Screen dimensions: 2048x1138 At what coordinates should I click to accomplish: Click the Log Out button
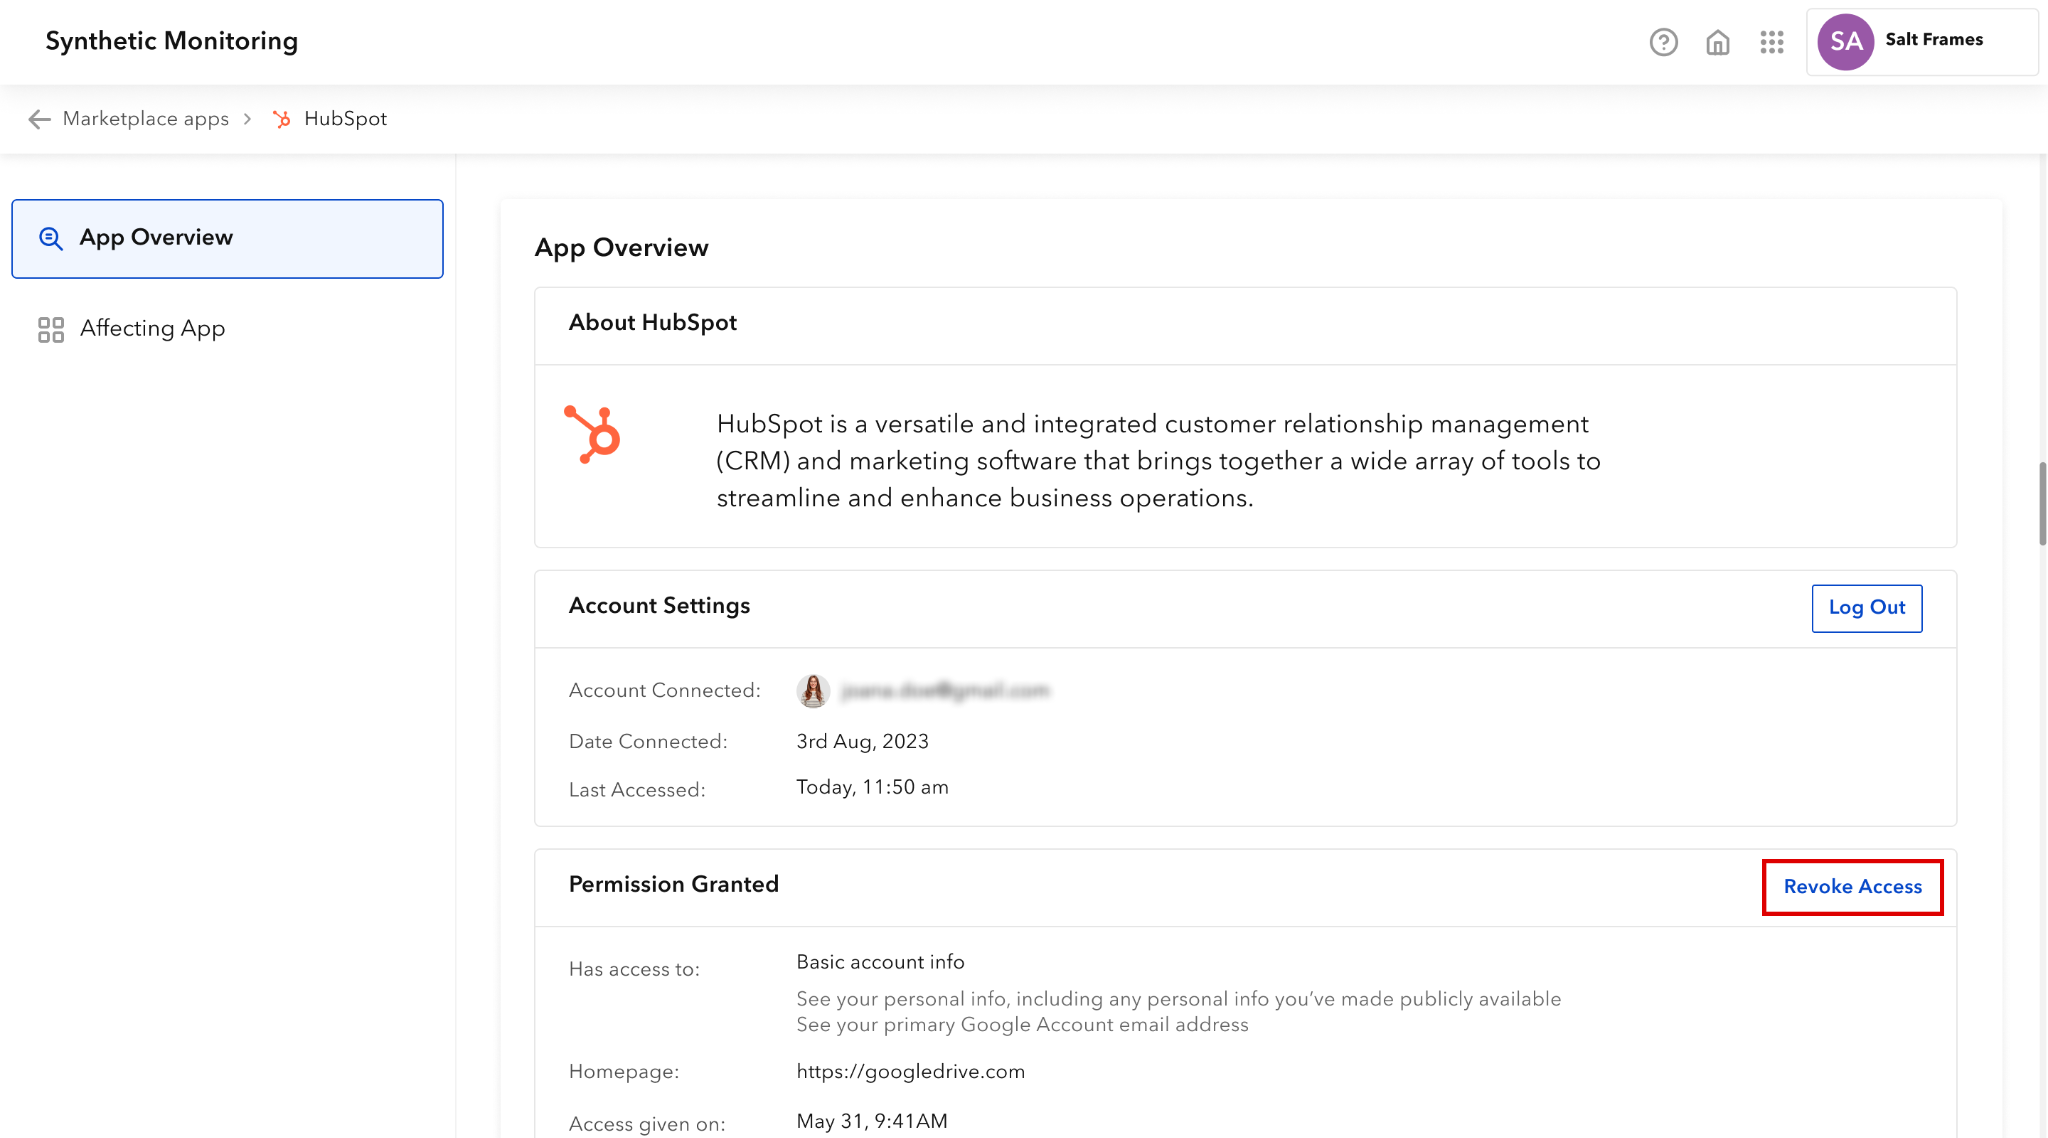click(1866, 608)
